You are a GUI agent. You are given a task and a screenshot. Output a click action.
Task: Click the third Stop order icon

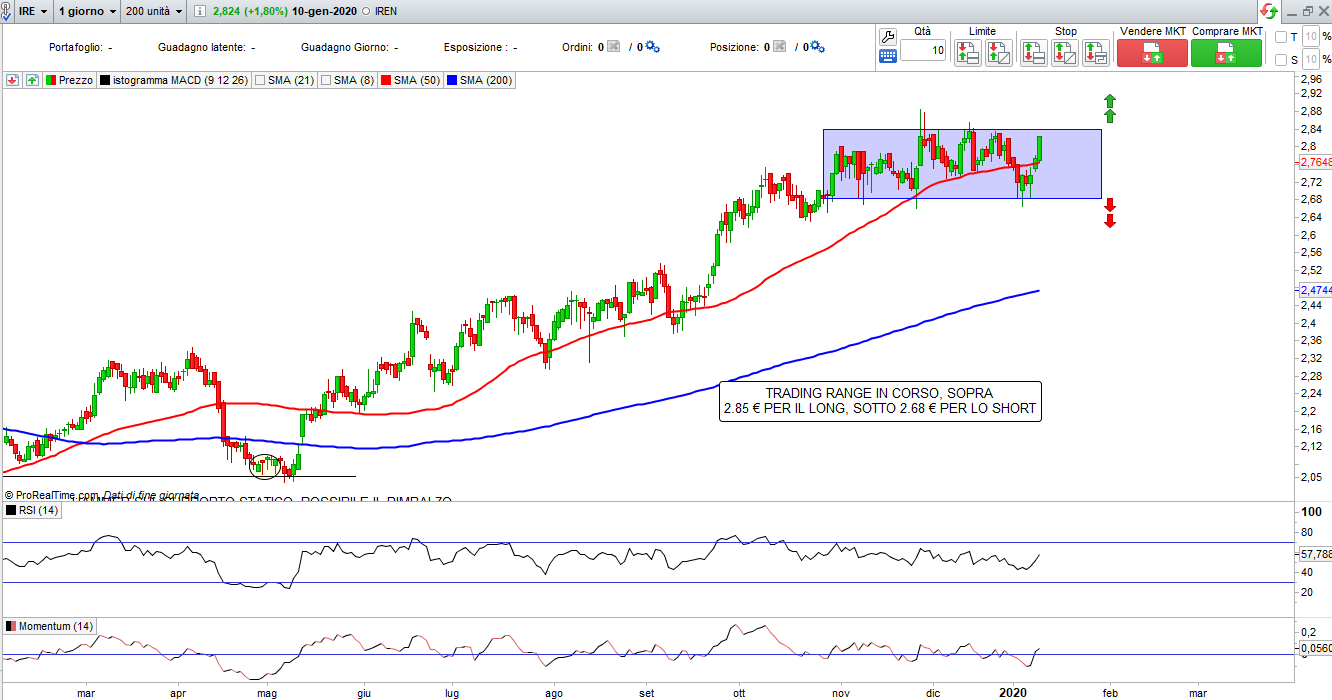click(1096, 52)
